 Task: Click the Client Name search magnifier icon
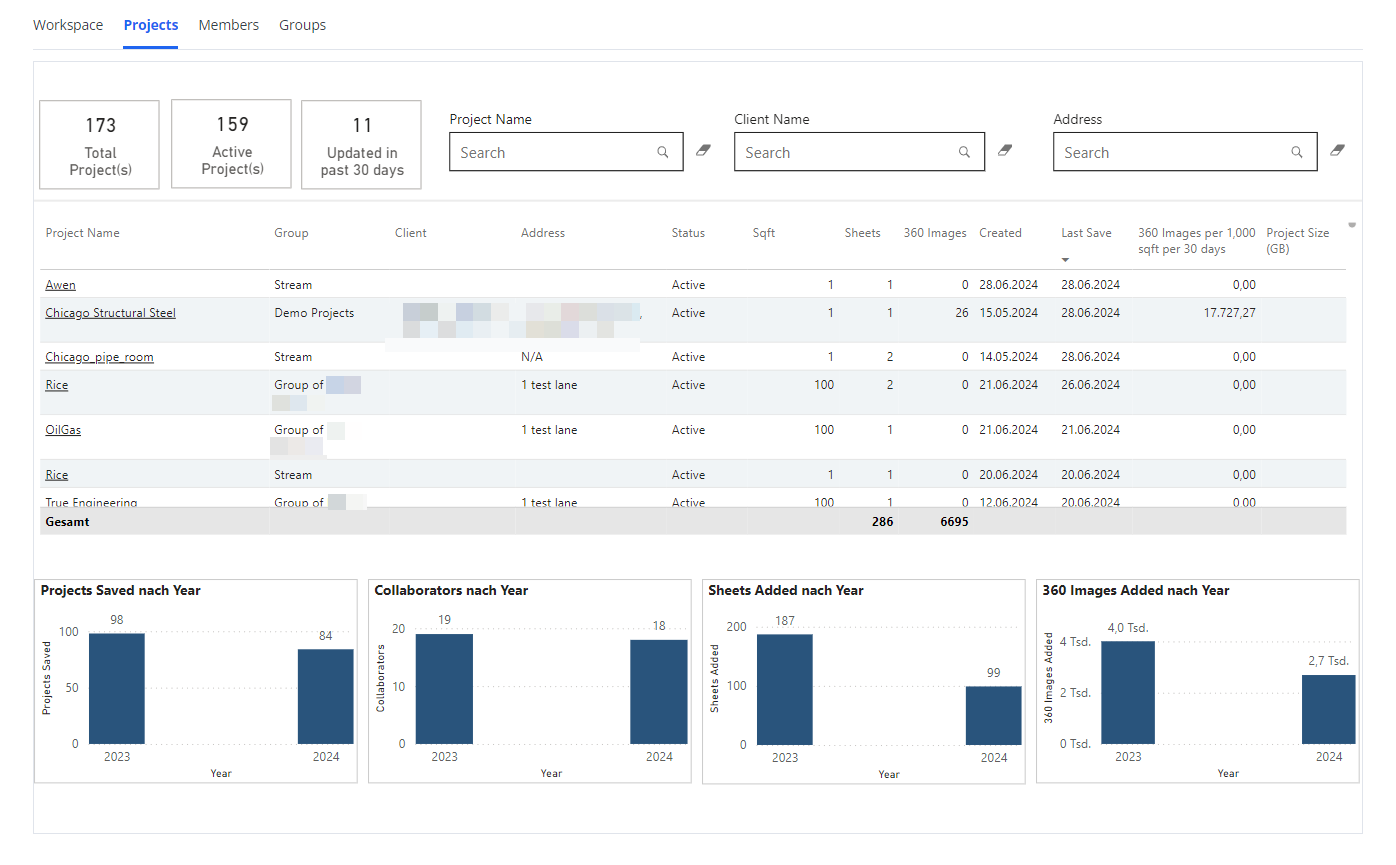[x=964, y=153]
